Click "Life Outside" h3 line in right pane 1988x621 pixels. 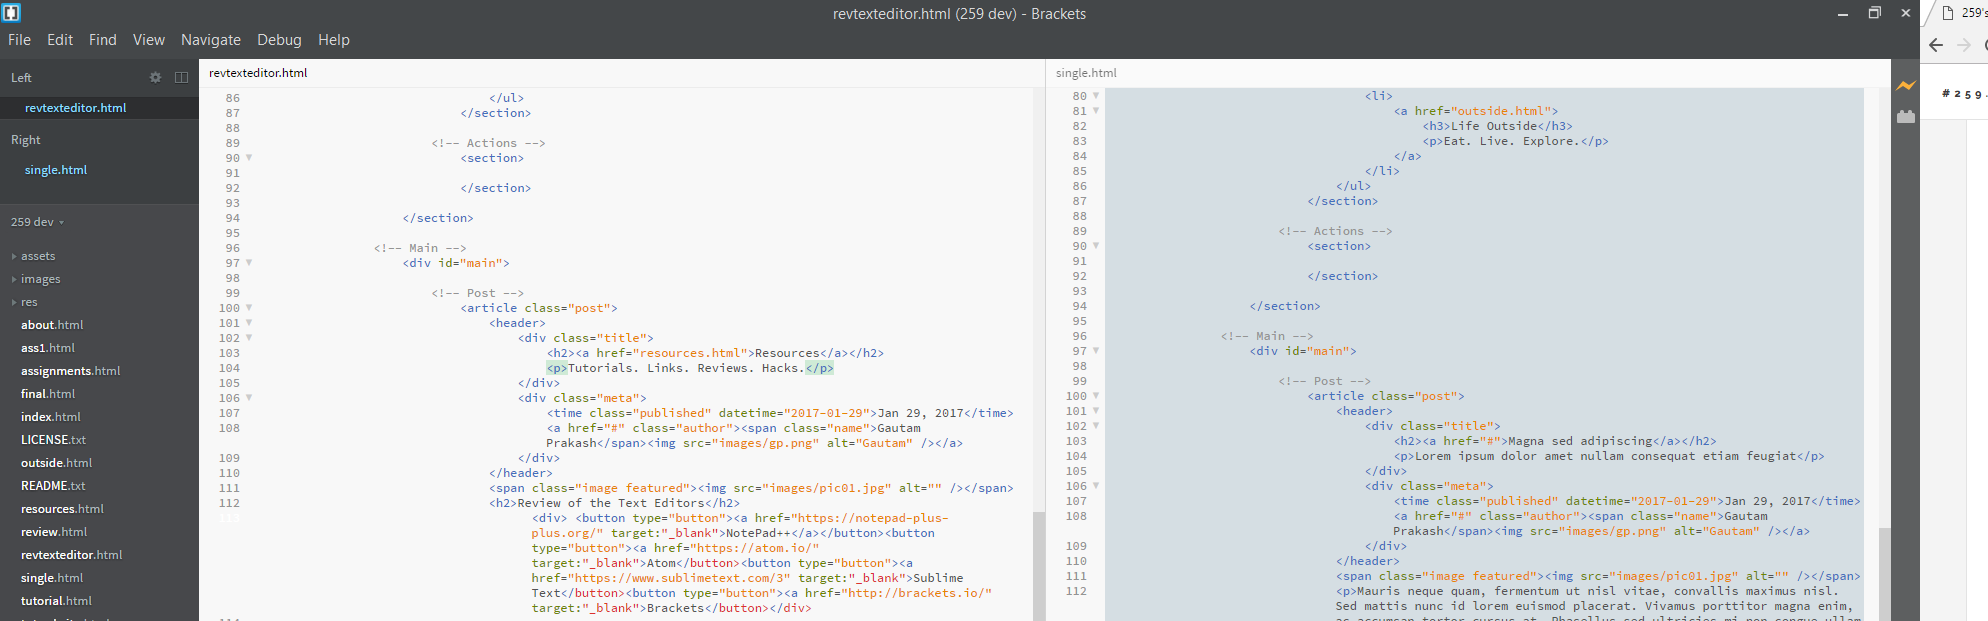[1497, 126]
